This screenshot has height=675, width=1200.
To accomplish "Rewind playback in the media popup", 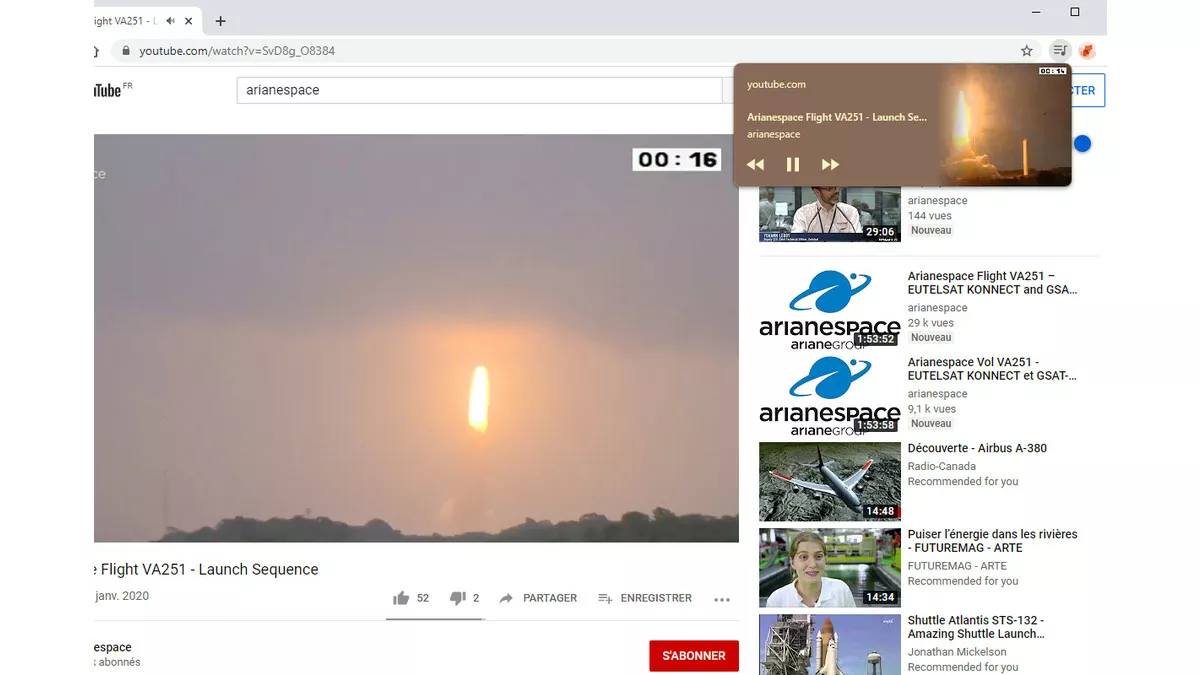I will click(755, 164).
